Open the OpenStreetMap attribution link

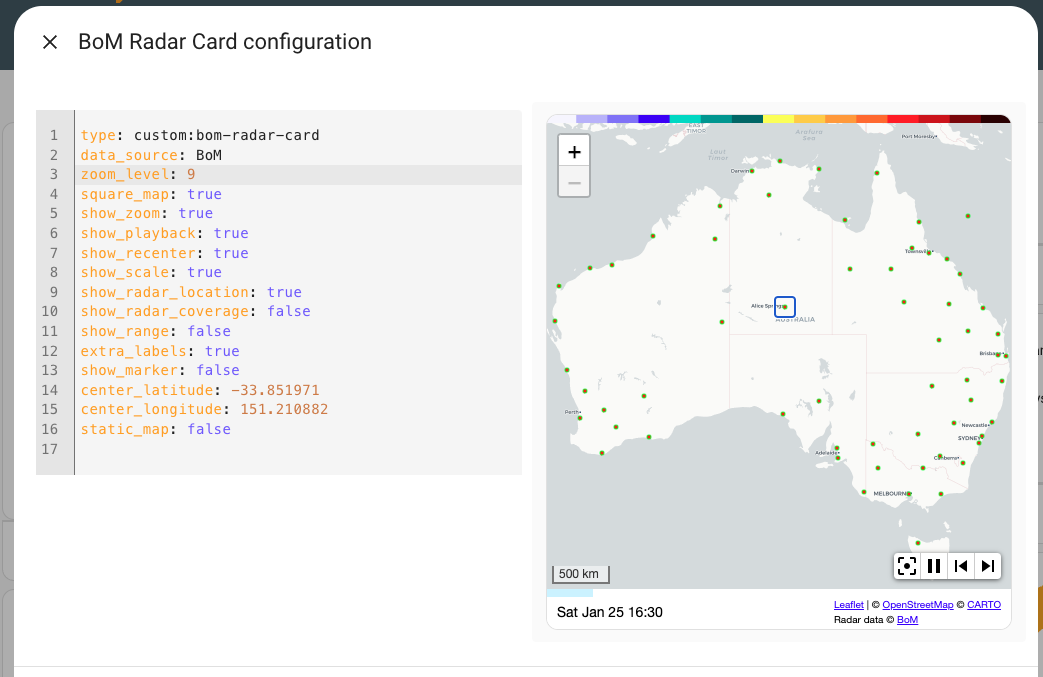click(918, 604)
